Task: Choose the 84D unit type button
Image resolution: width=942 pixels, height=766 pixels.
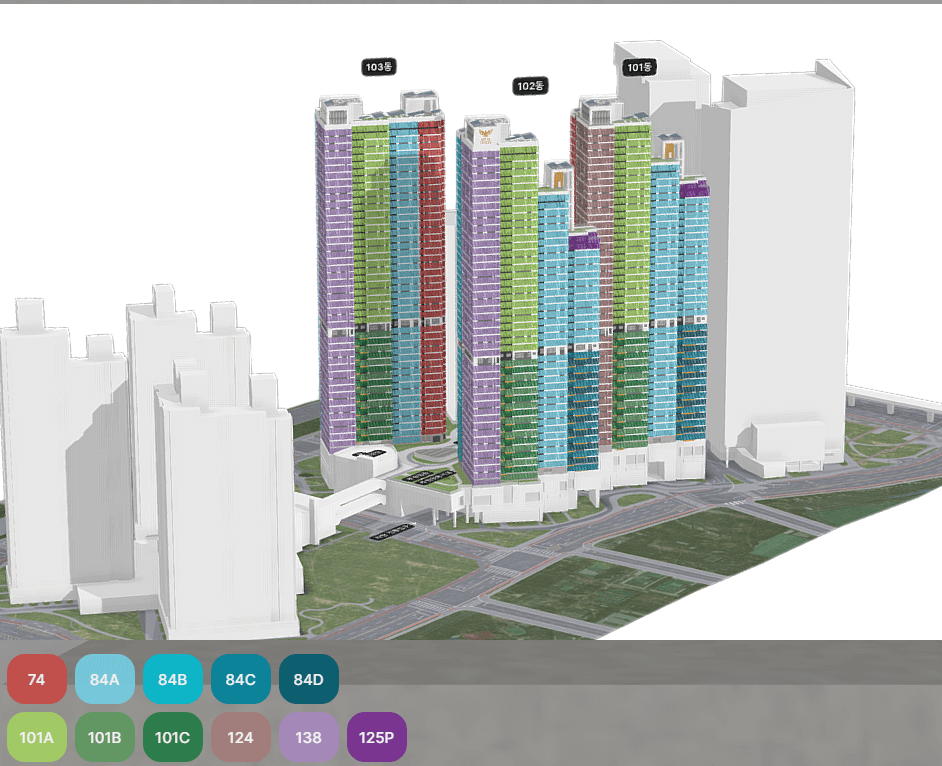Action: [308, 679]
